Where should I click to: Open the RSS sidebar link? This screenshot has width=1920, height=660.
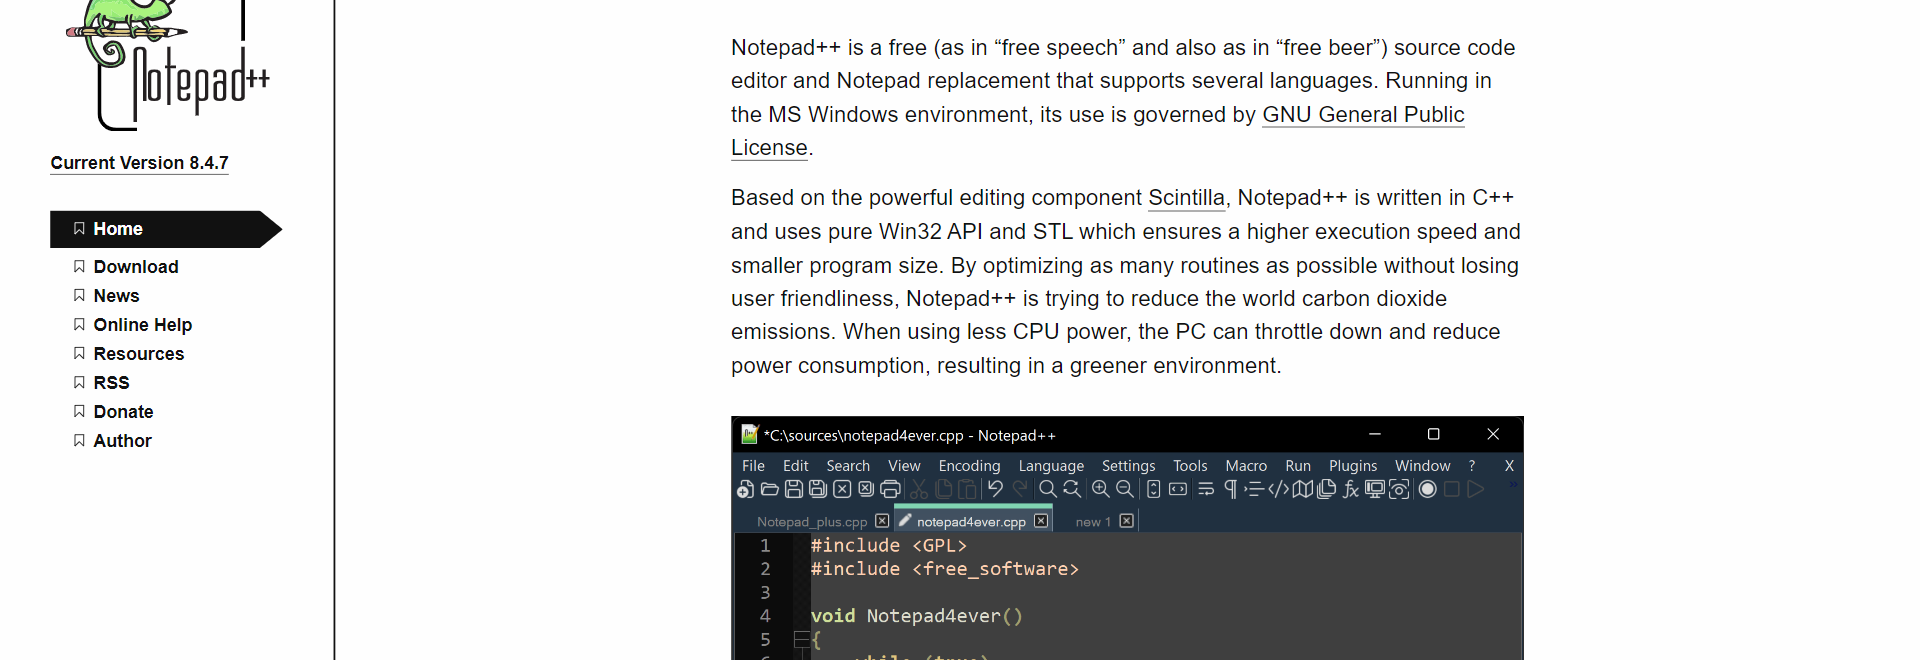(111, 383)
